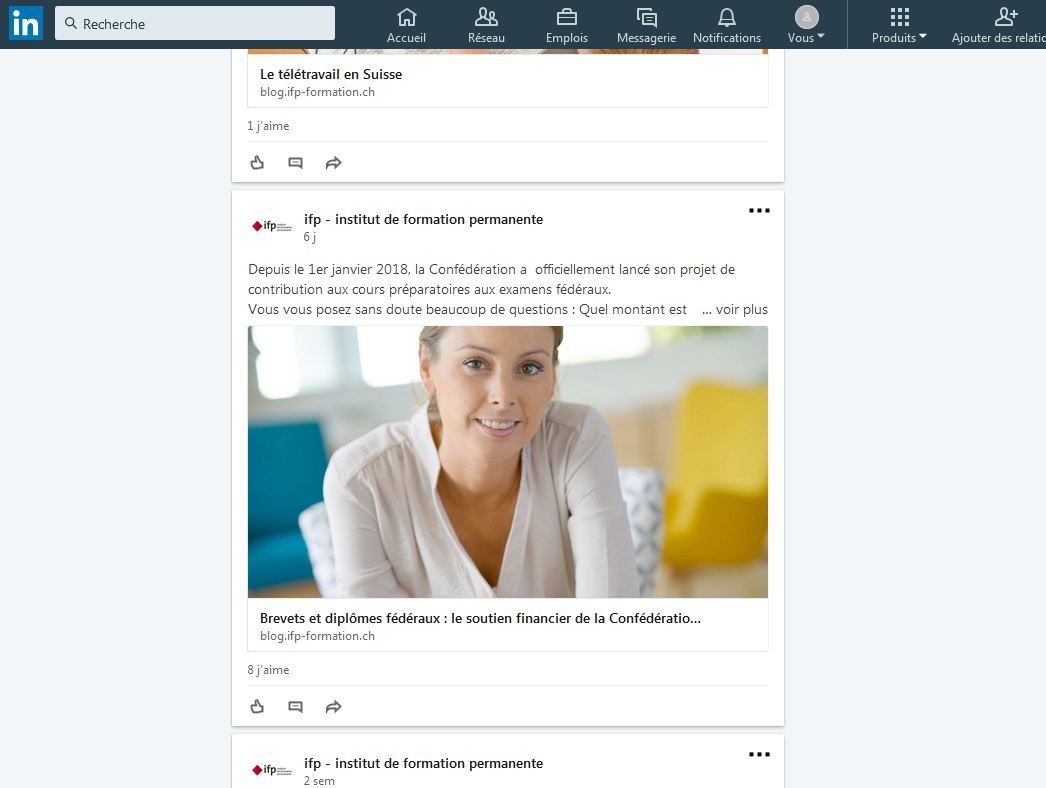The height and width of the screenshot is (788, 1046).
Task: Expand the Vous profile dropdown
Action: (x=806, y=25)
